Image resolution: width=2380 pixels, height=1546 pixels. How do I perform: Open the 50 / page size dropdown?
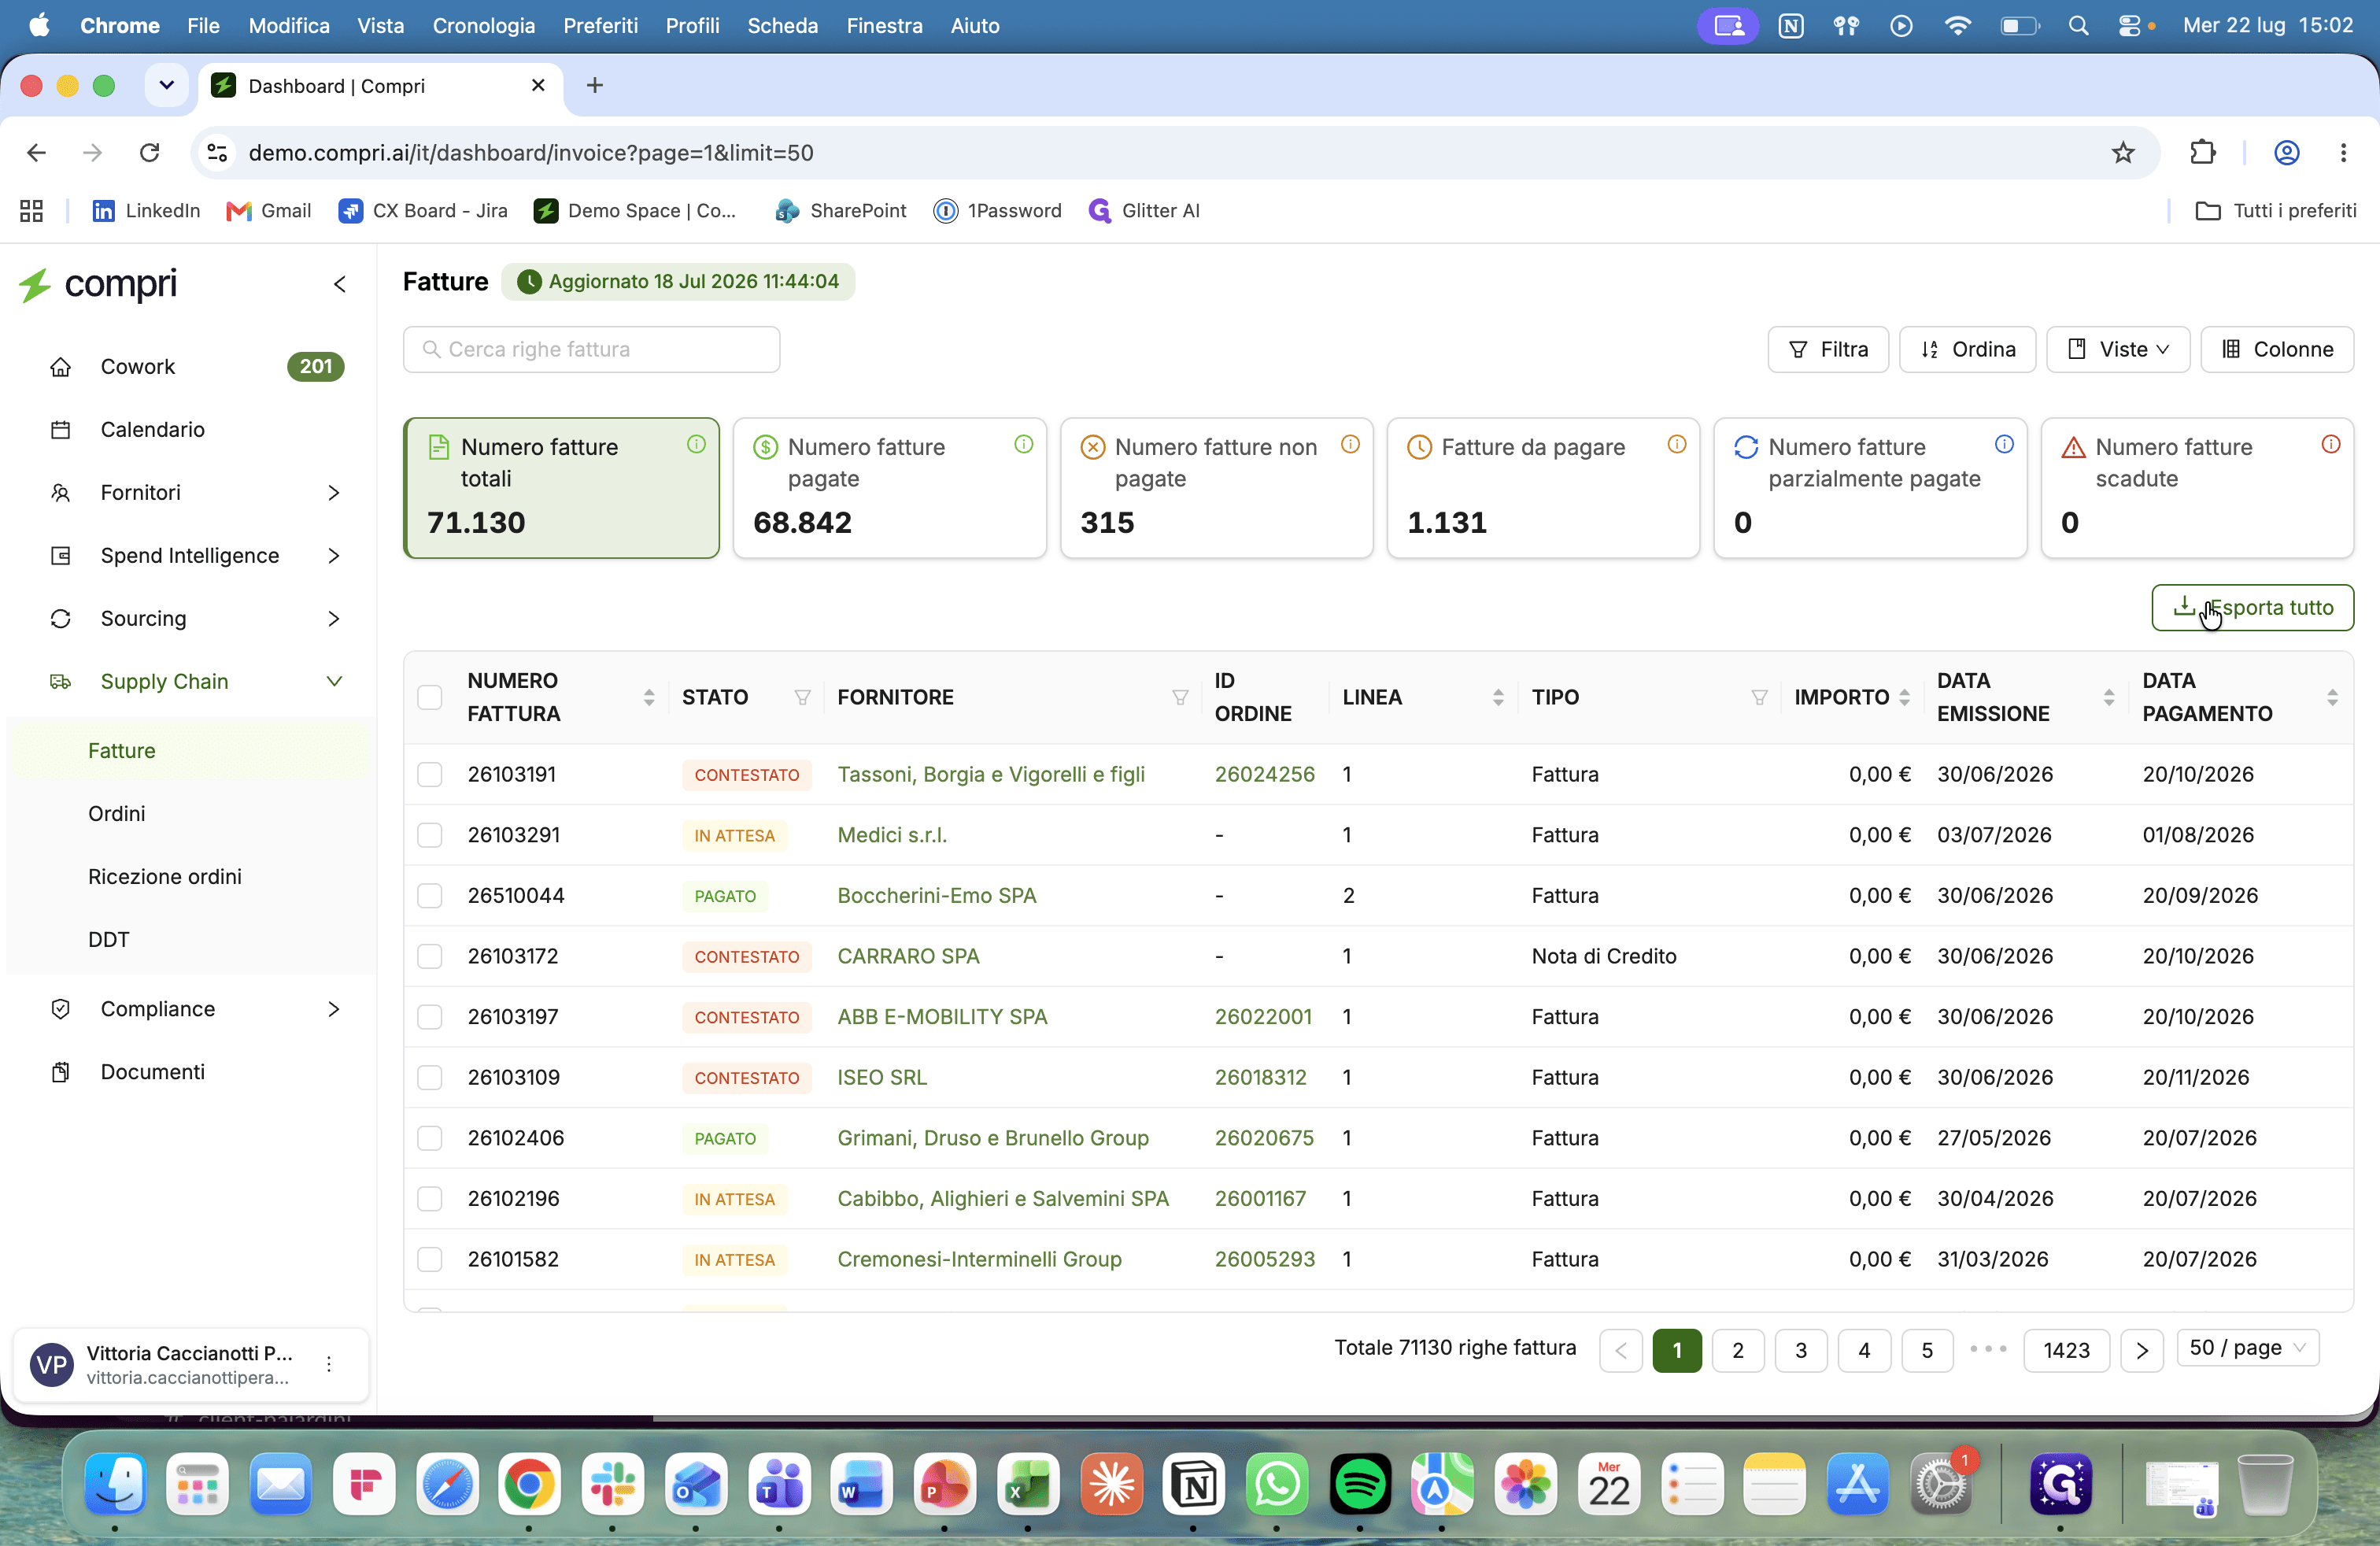point(2247,1348)
